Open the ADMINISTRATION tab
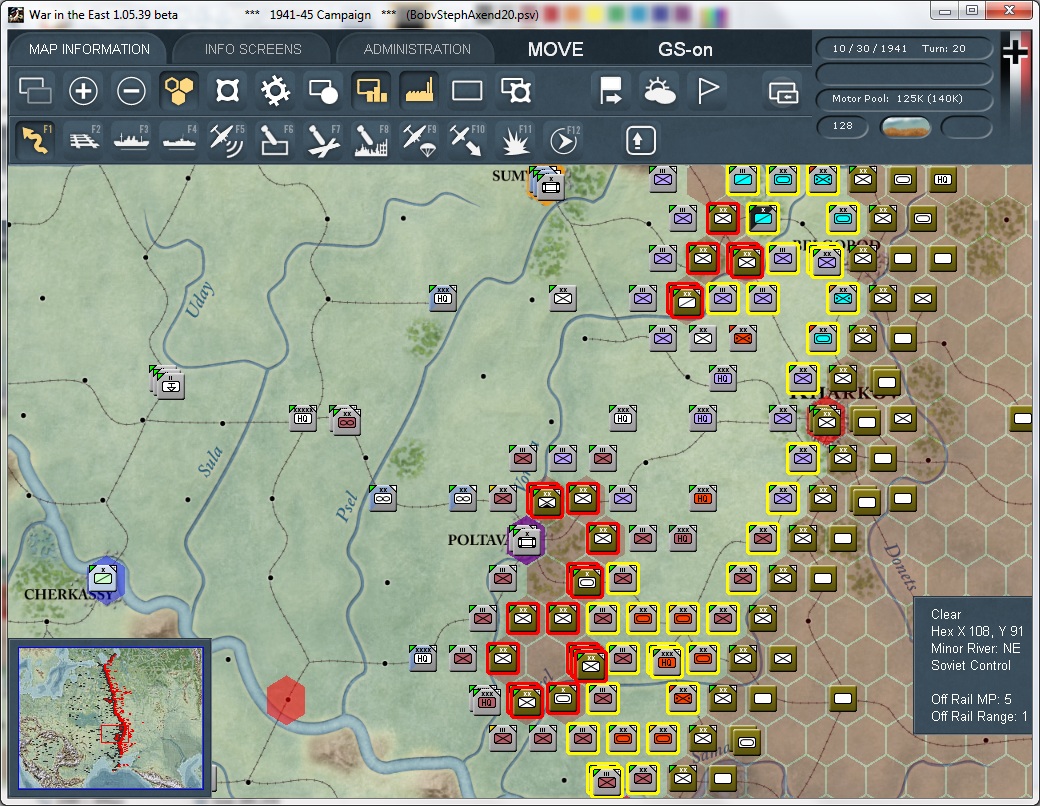Image resolution: width=1040 pixels, height=806 pixels. pyautogui.click(x=417, y=49)
